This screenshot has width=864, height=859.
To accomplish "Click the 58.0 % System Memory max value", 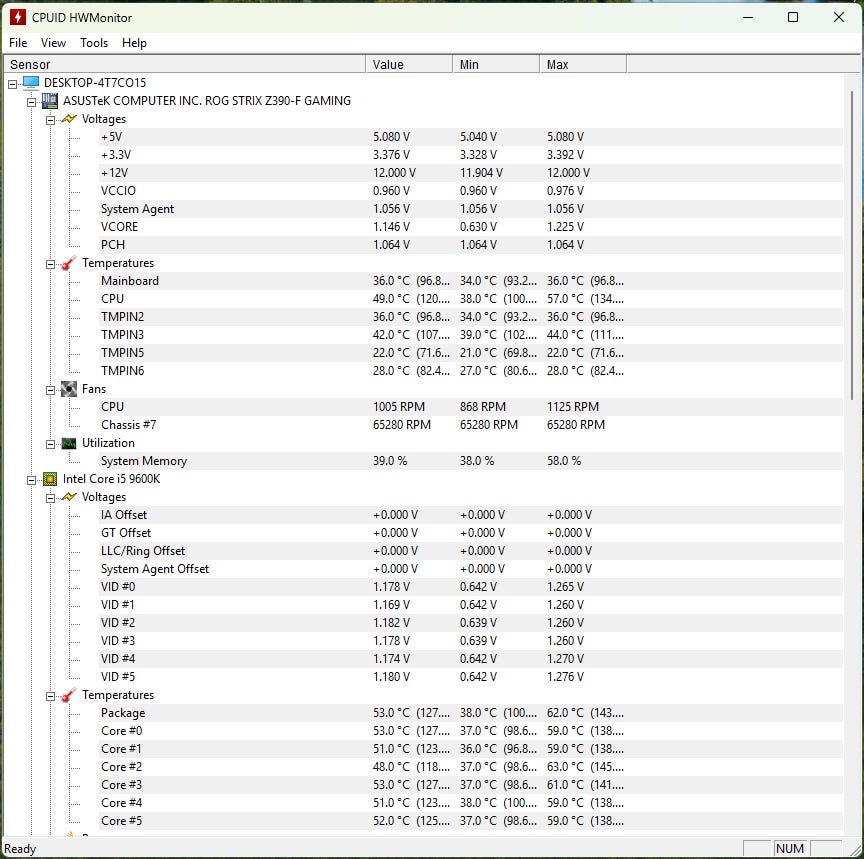I will [x=564, y=461].
